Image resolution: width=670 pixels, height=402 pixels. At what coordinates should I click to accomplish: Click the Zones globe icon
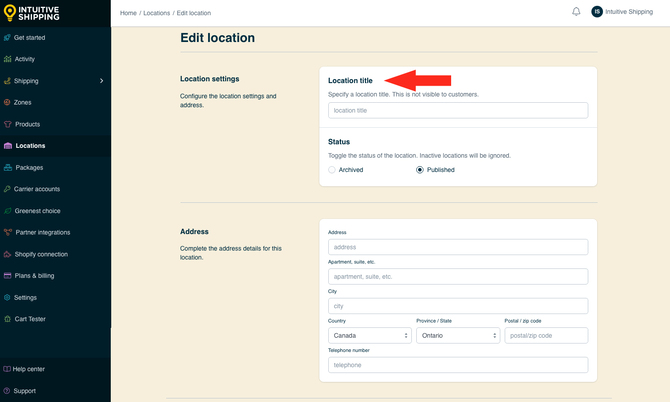coord(7,103)
